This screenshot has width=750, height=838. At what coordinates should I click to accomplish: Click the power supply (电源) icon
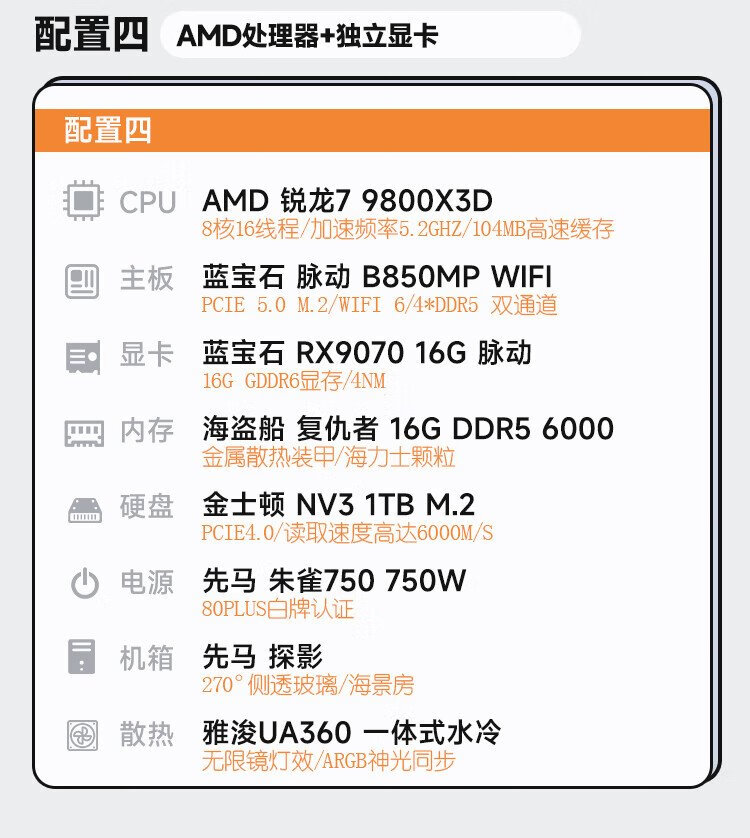(84, 583)
